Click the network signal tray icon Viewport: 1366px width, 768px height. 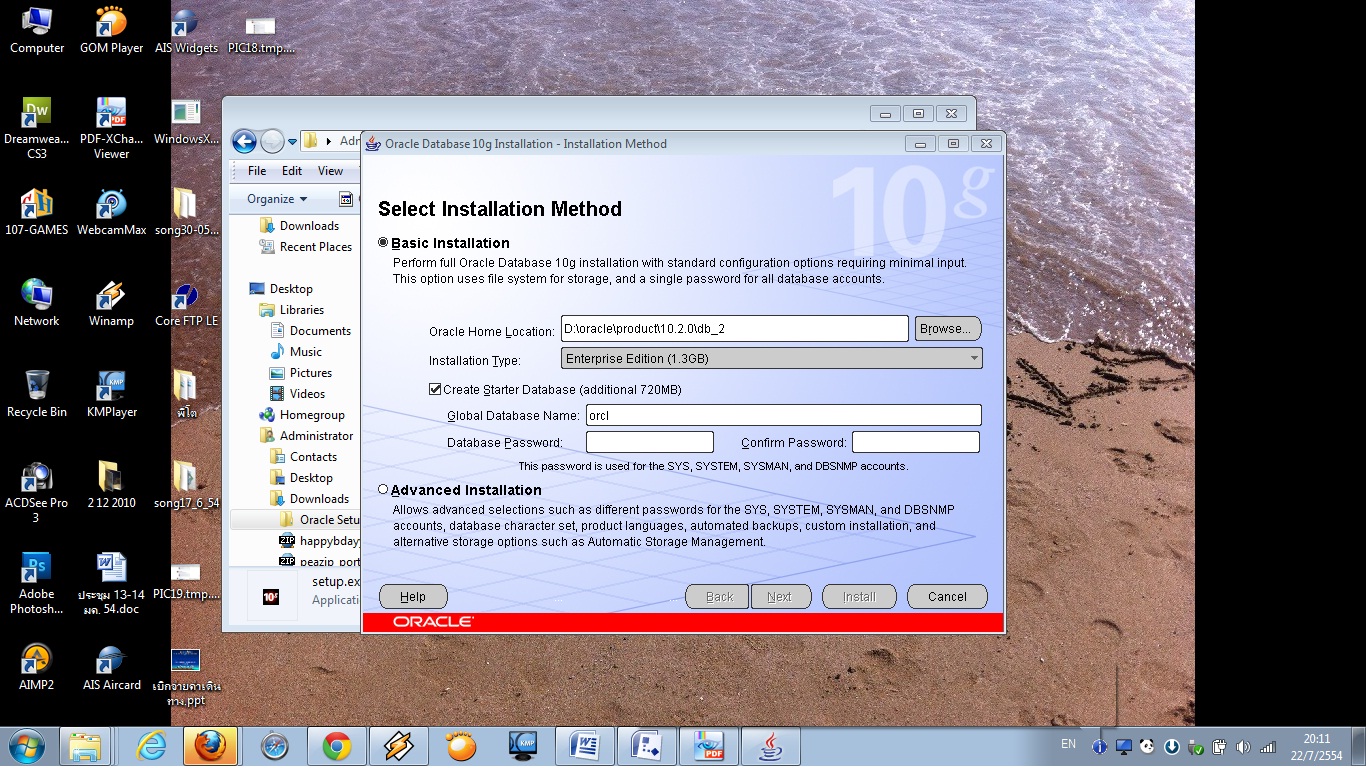(x=1267, y=747)
